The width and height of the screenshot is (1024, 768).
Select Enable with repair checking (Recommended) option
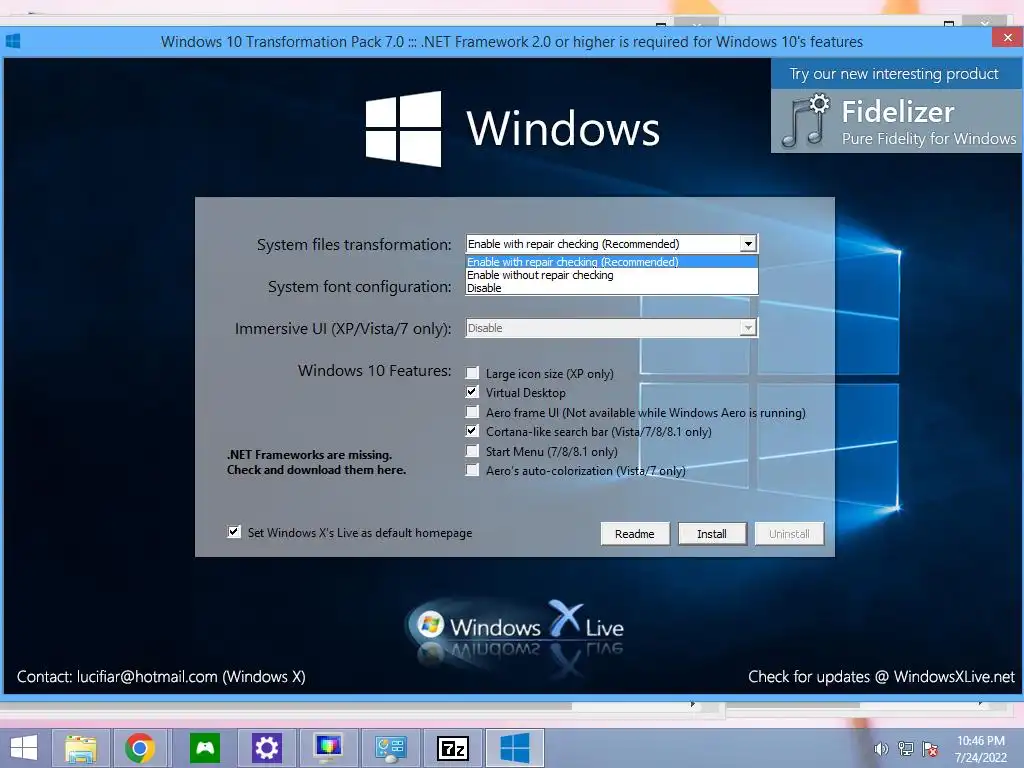click(611, 262)
